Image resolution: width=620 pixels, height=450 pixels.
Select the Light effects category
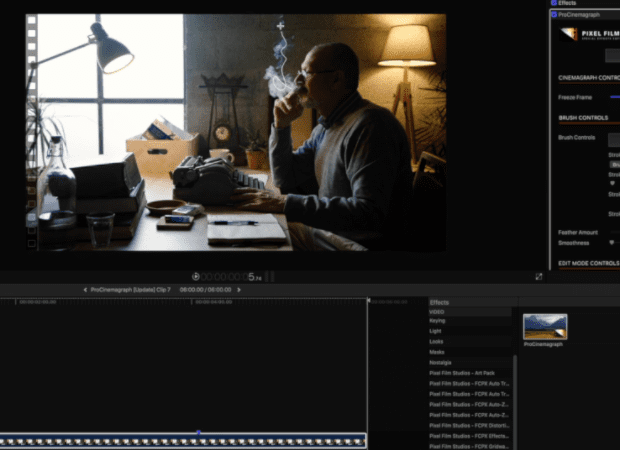pyautogui.click(x=470, y=331)
